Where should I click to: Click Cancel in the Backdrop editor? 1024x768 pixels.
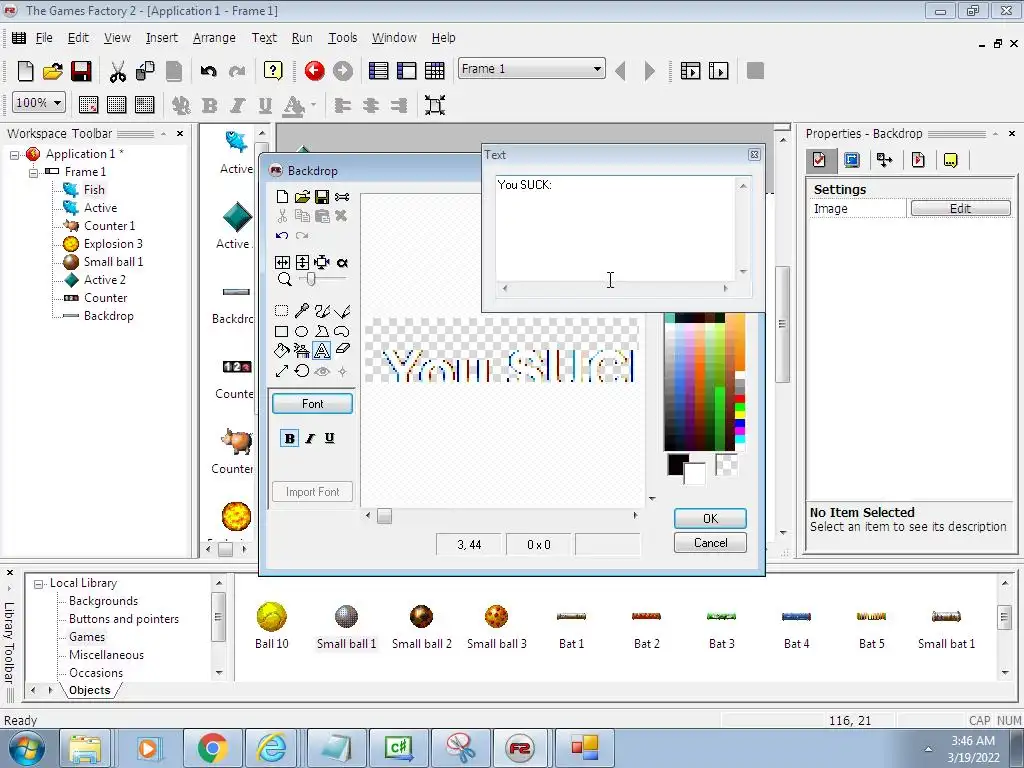coord(710,543)
